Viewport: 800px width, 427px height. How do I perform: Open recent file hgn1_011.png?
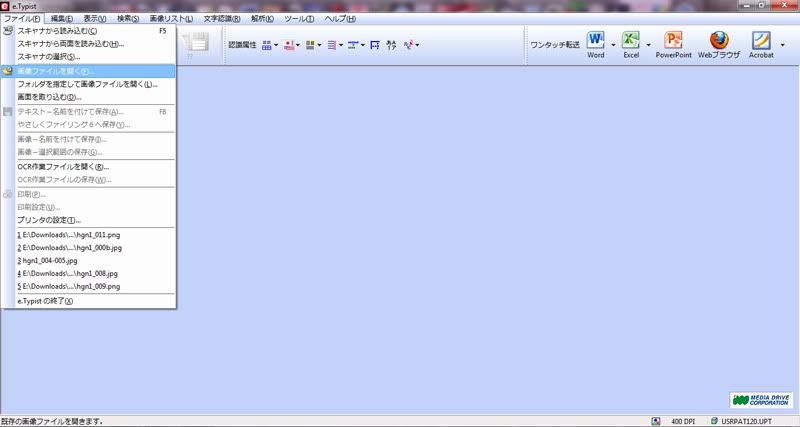point(89,235)
